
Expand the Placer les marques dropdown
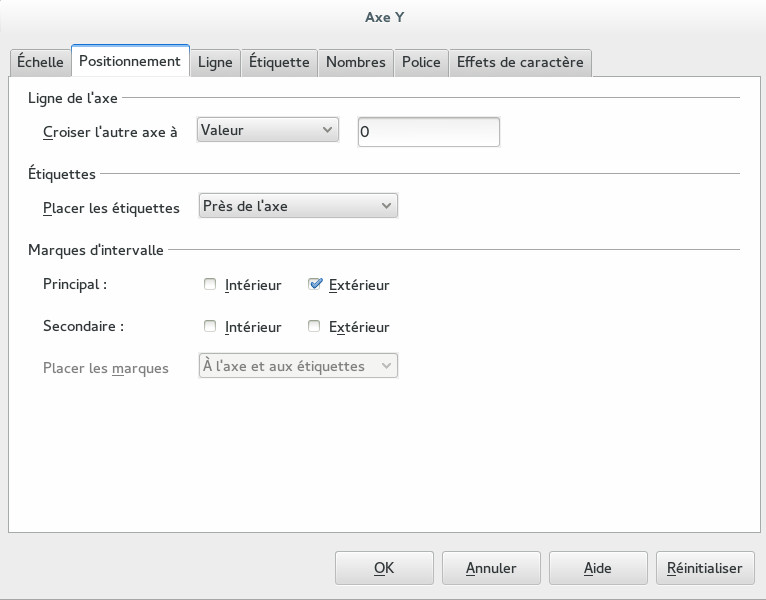pos(298,366)
